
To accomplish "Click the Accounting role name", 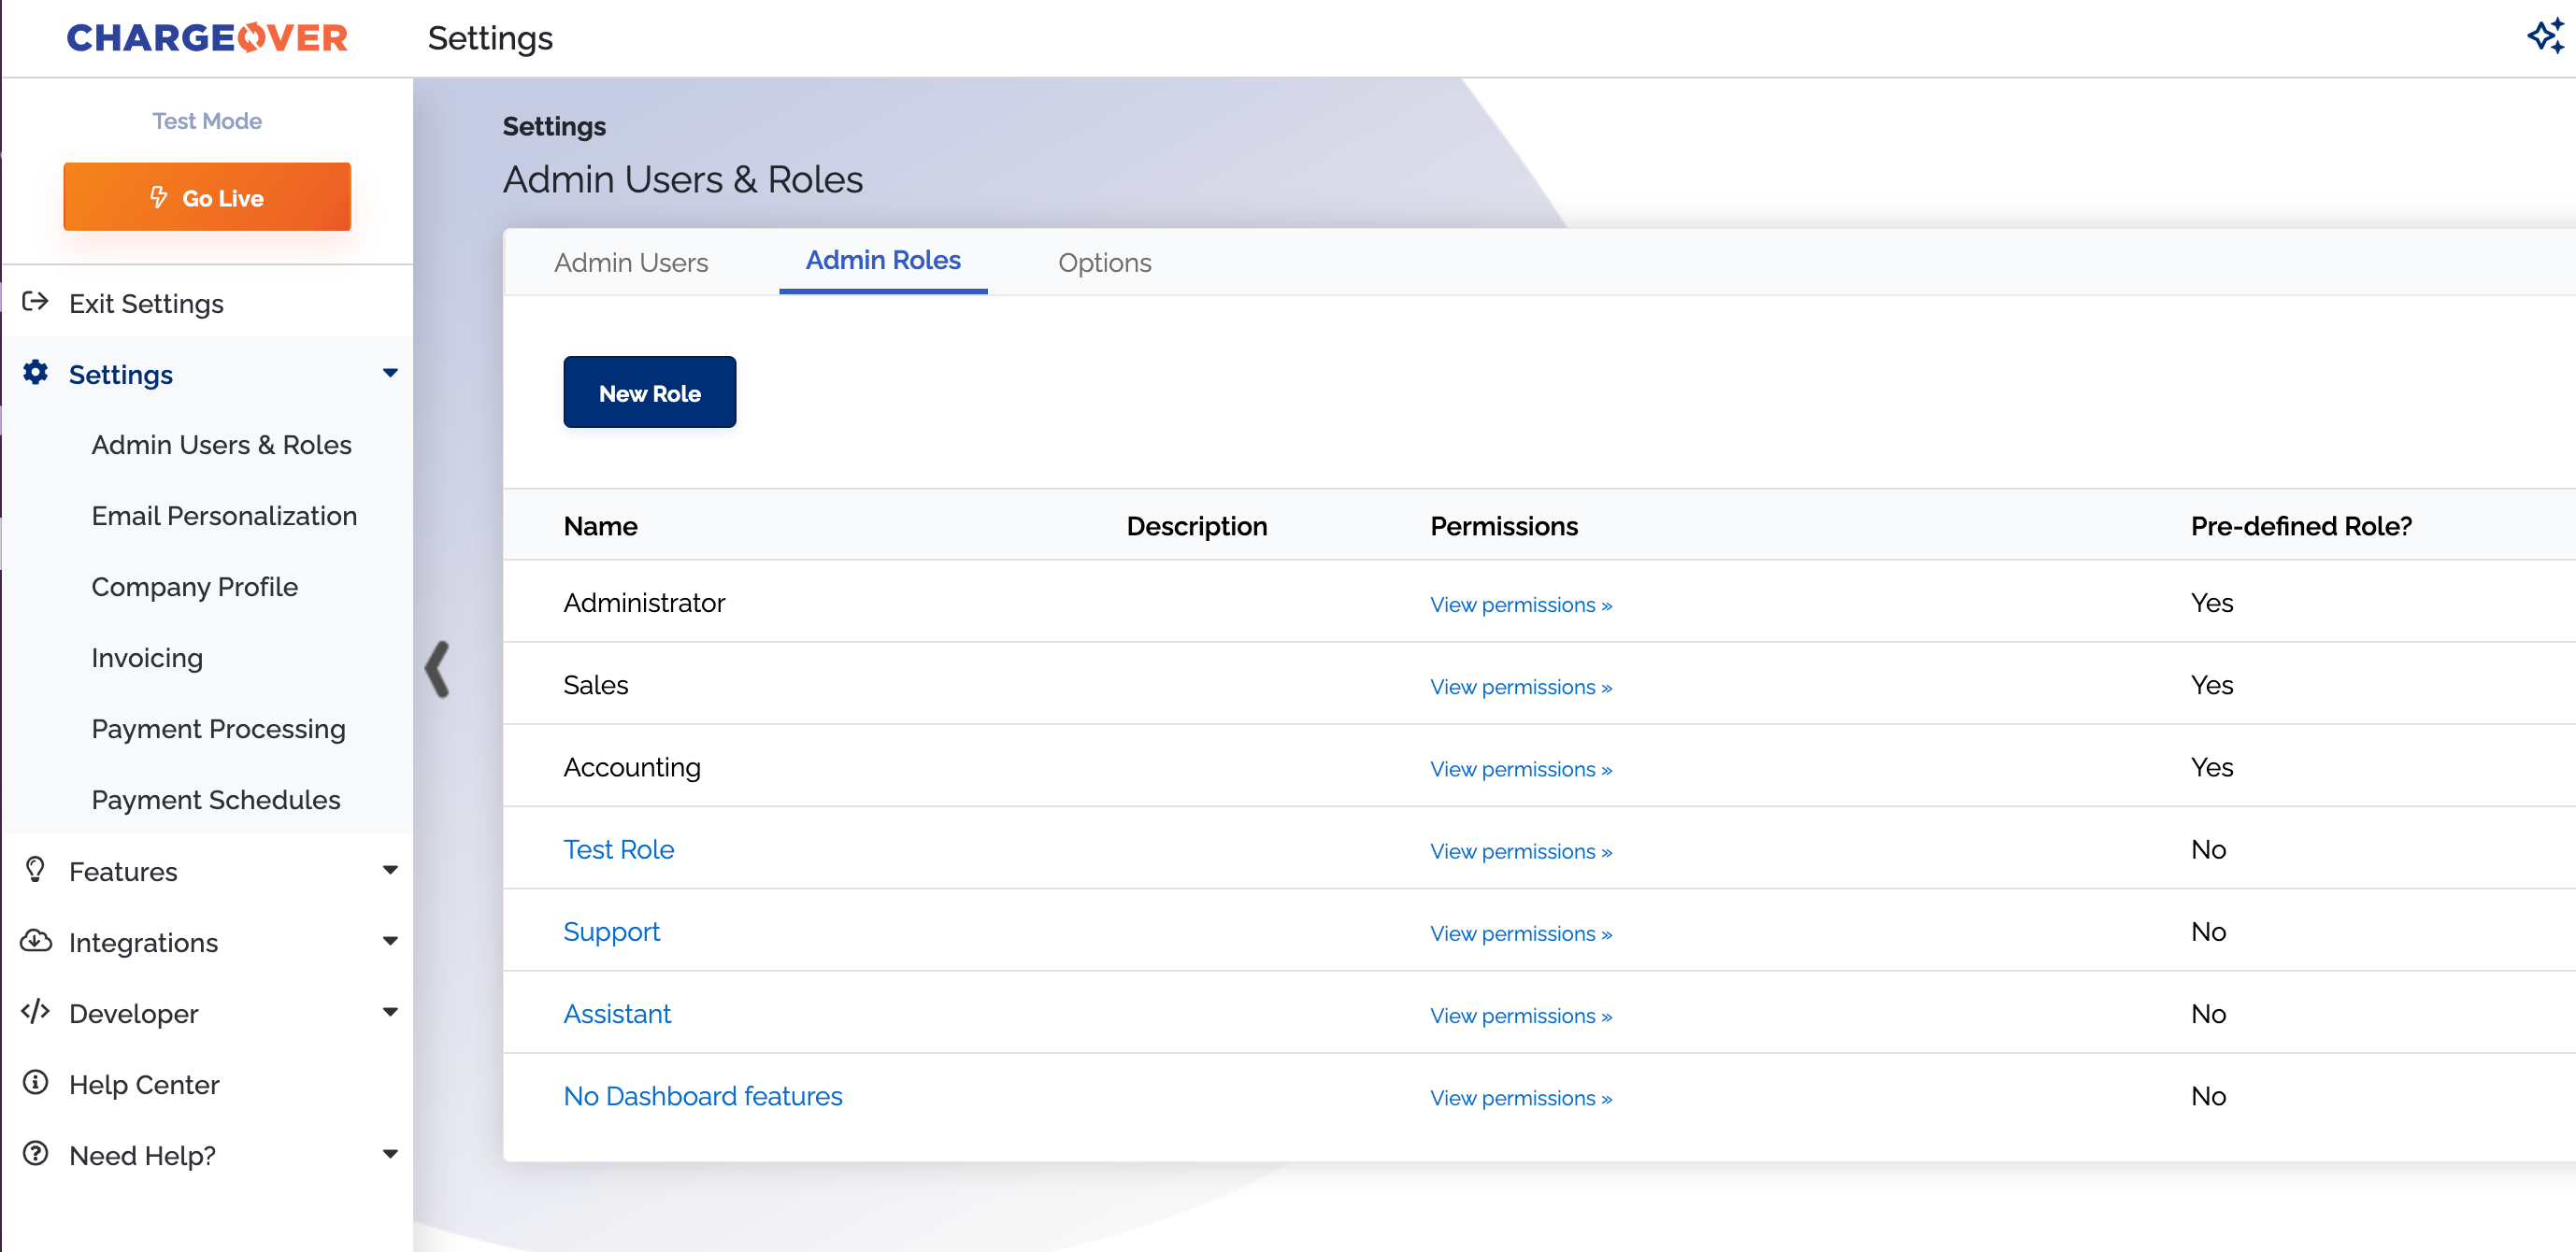I will point(632,768).
